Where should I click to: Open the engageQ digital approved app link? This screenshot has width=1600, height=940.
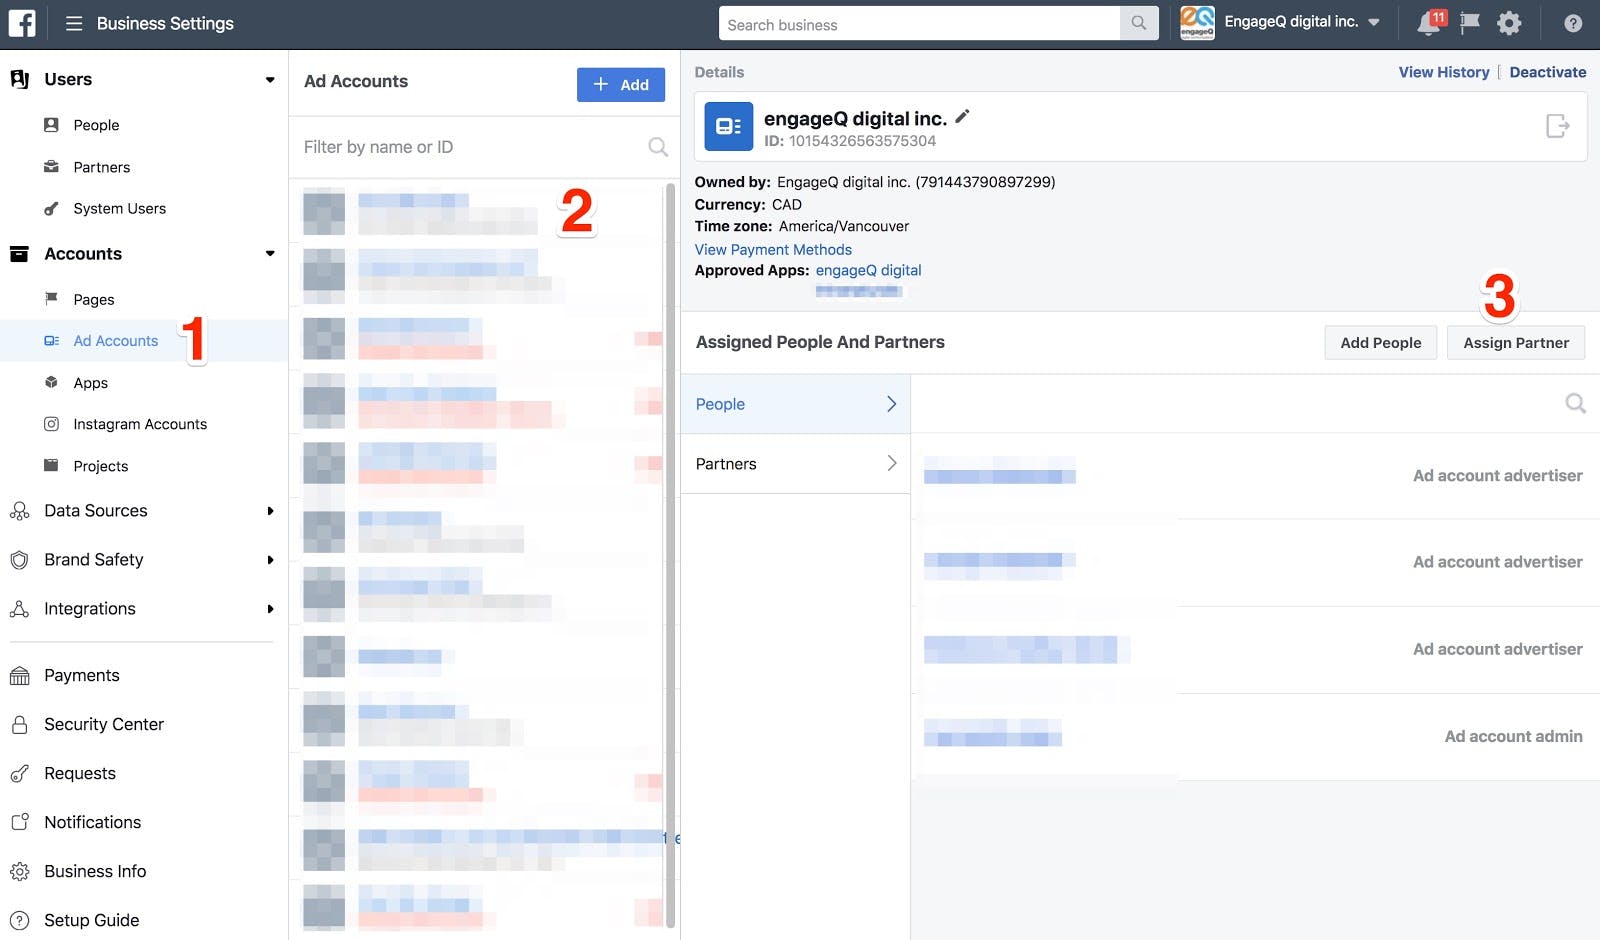click(x=868, y=270)
